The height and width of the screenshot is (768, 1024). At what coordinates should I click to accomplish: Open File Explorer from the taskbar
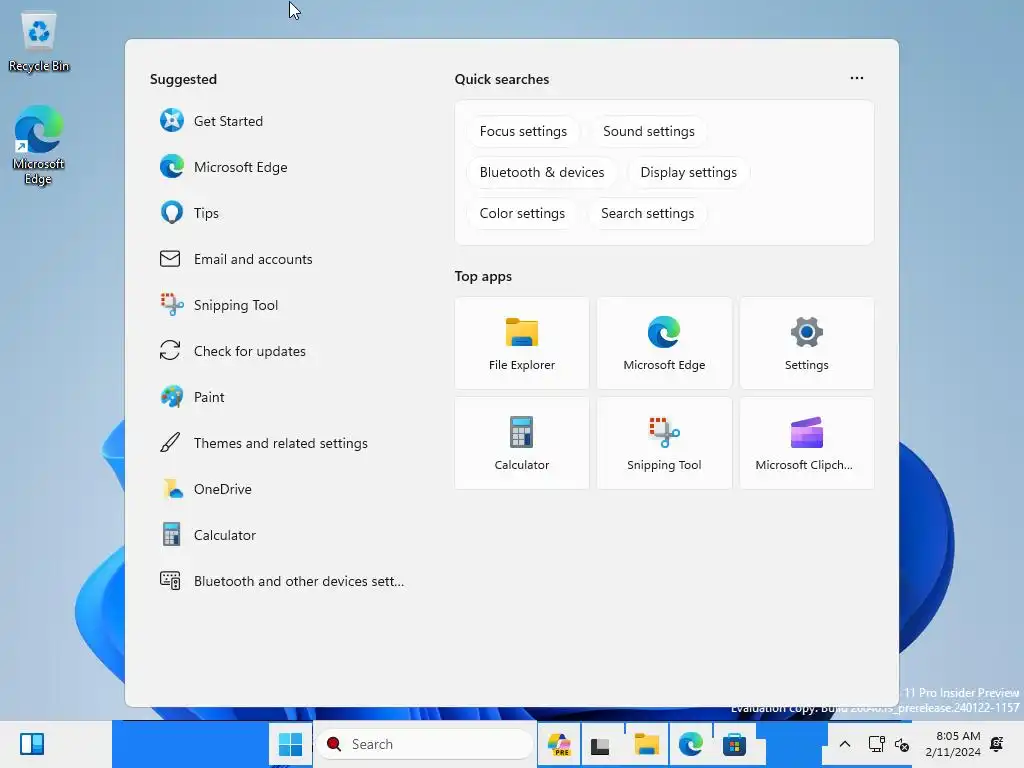tap(647, 744)
